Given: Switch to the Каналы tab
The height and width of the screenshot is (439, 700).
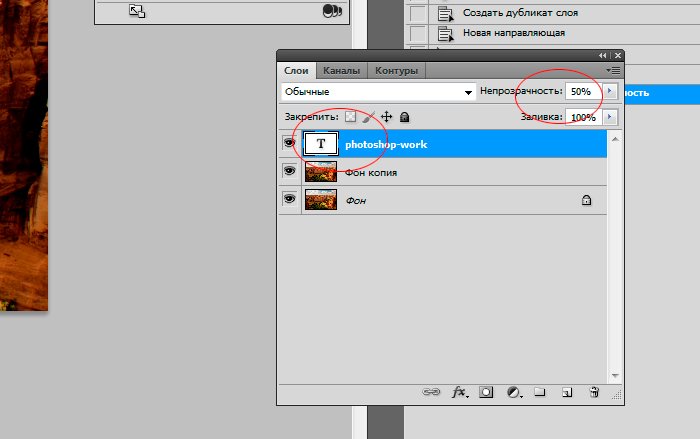Looking at the screenshot, I should tap(342, 71).
